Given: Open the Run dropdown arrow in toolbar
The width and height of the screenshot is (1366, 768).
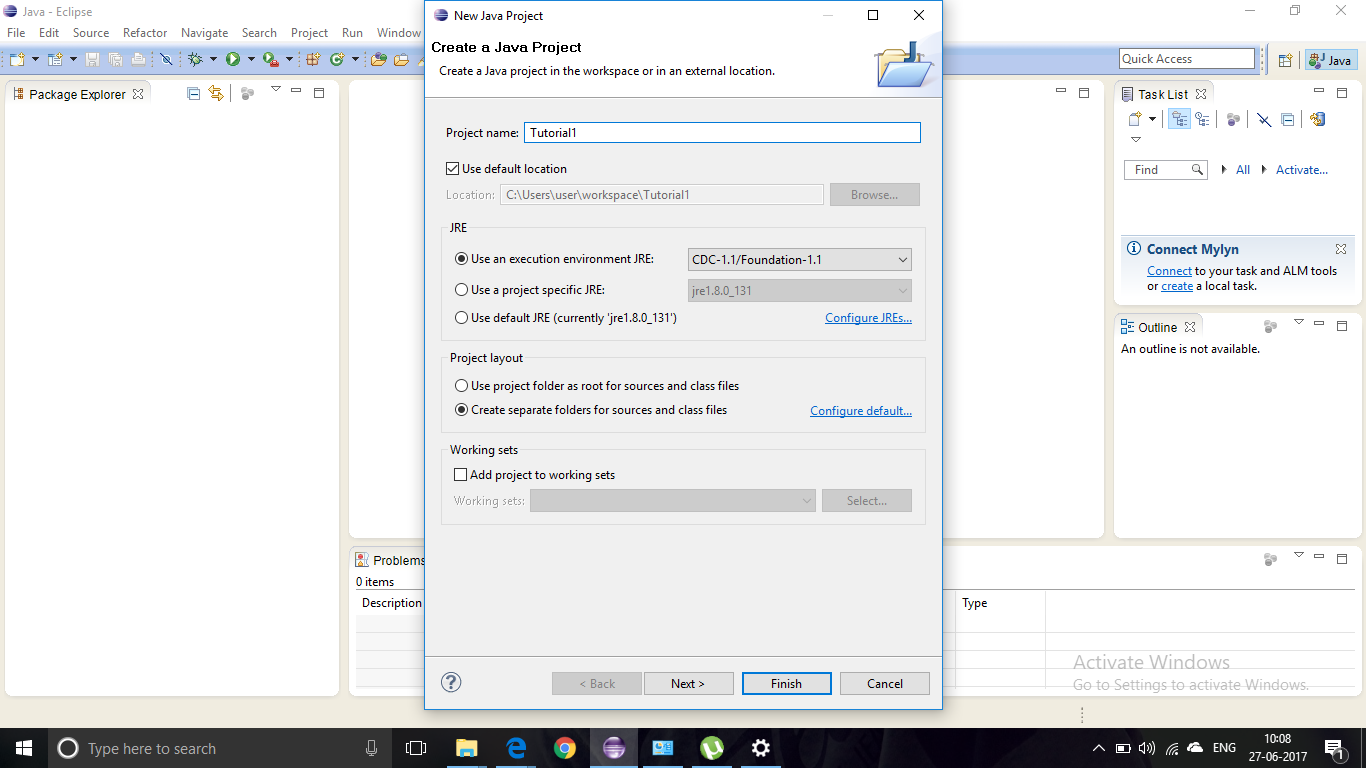Looking at the screenshot, I should click(x=251, y=59).
